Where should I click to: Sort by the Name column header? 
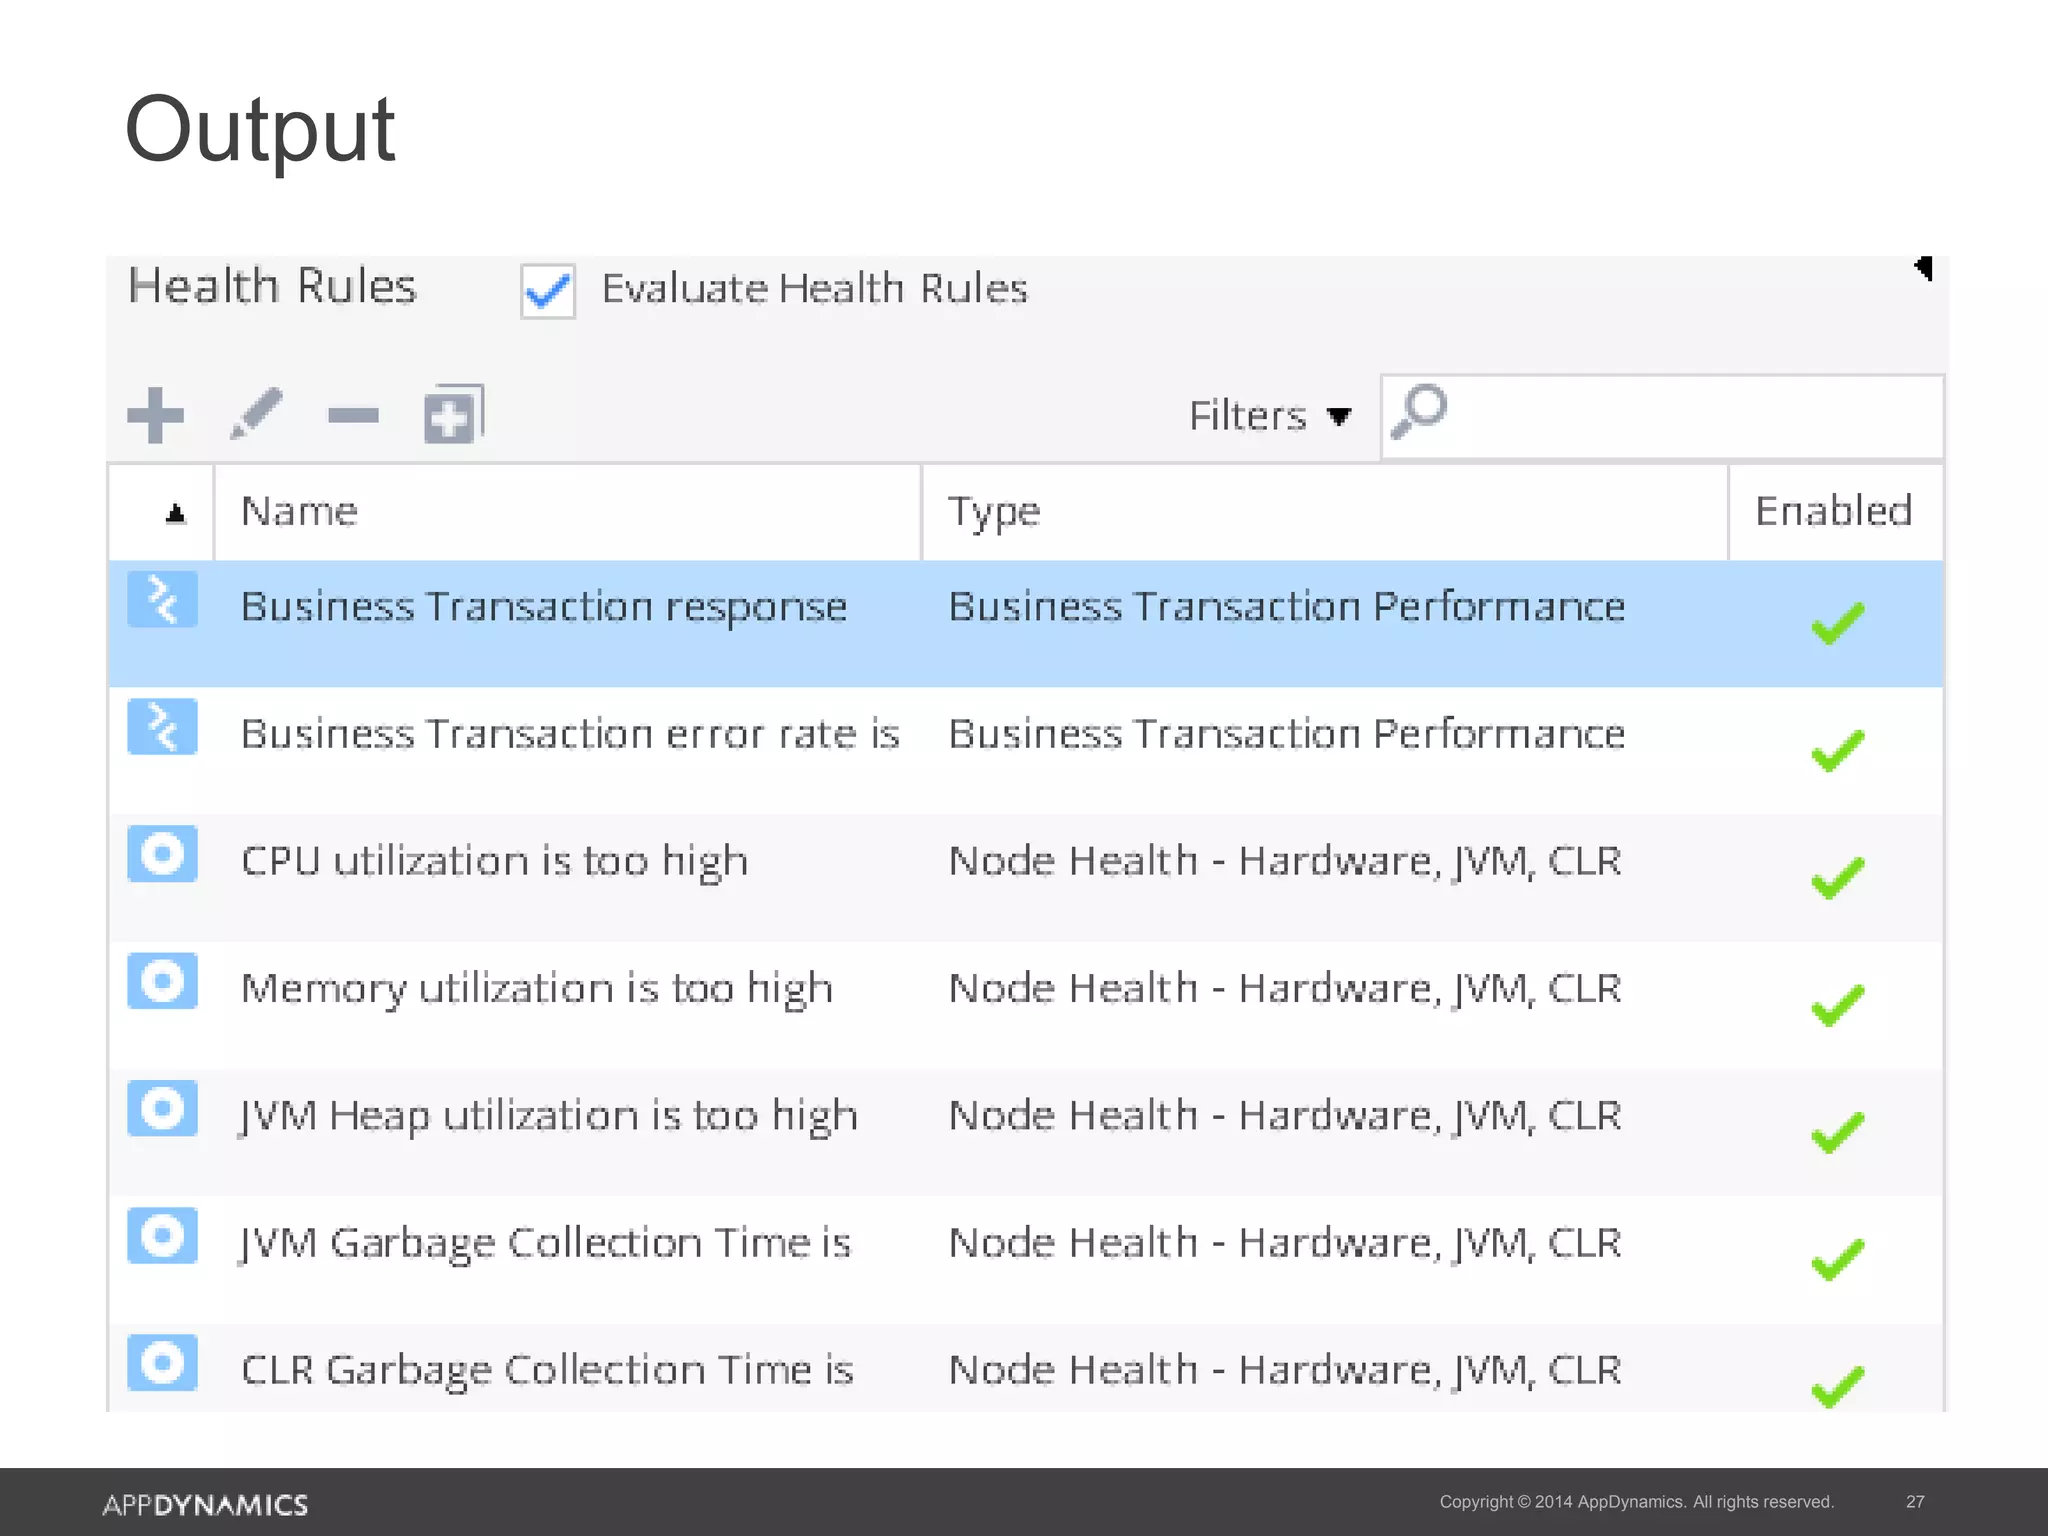coord(300,512)
